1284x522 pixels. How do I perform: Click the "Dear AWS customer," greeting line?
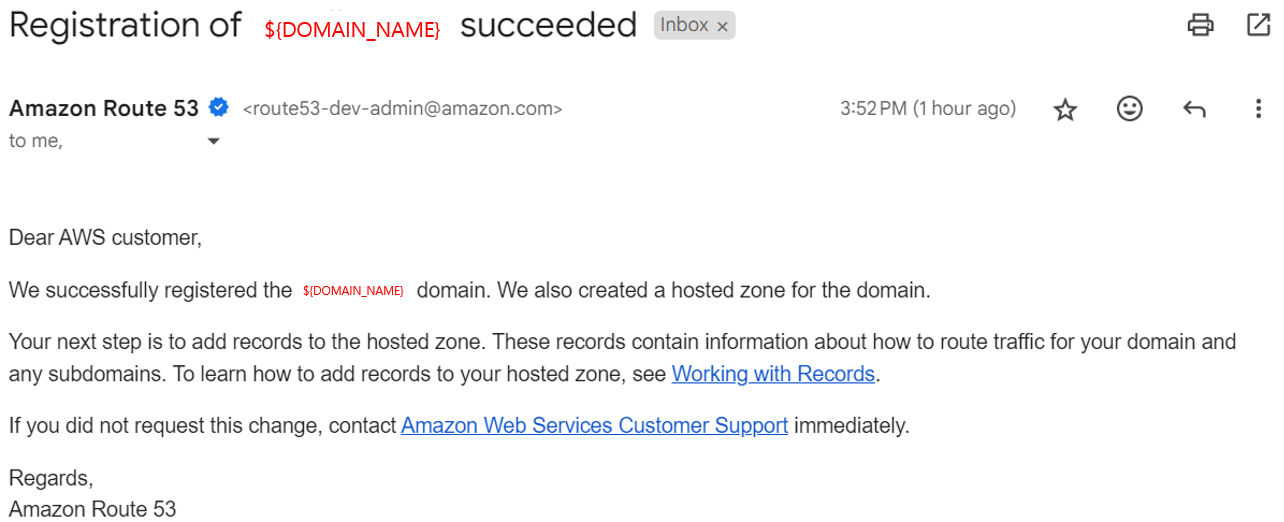[x=105, y=238]
